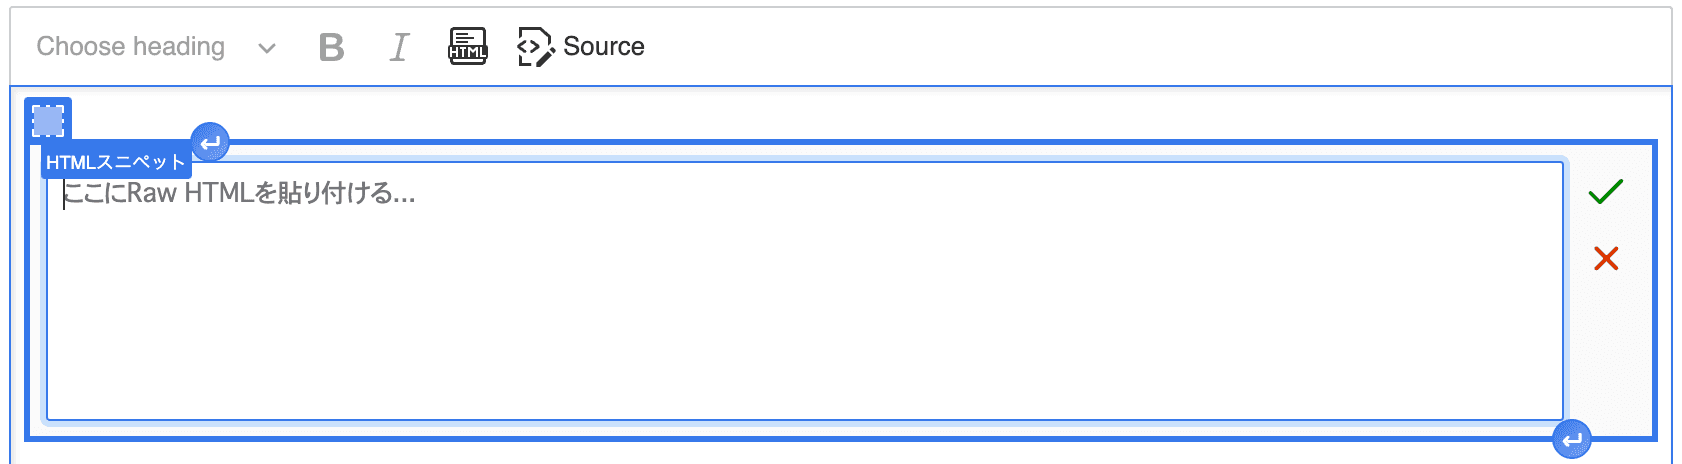Focus the Raw HTML textarea

pyautogui.click(x=805, y=291)
